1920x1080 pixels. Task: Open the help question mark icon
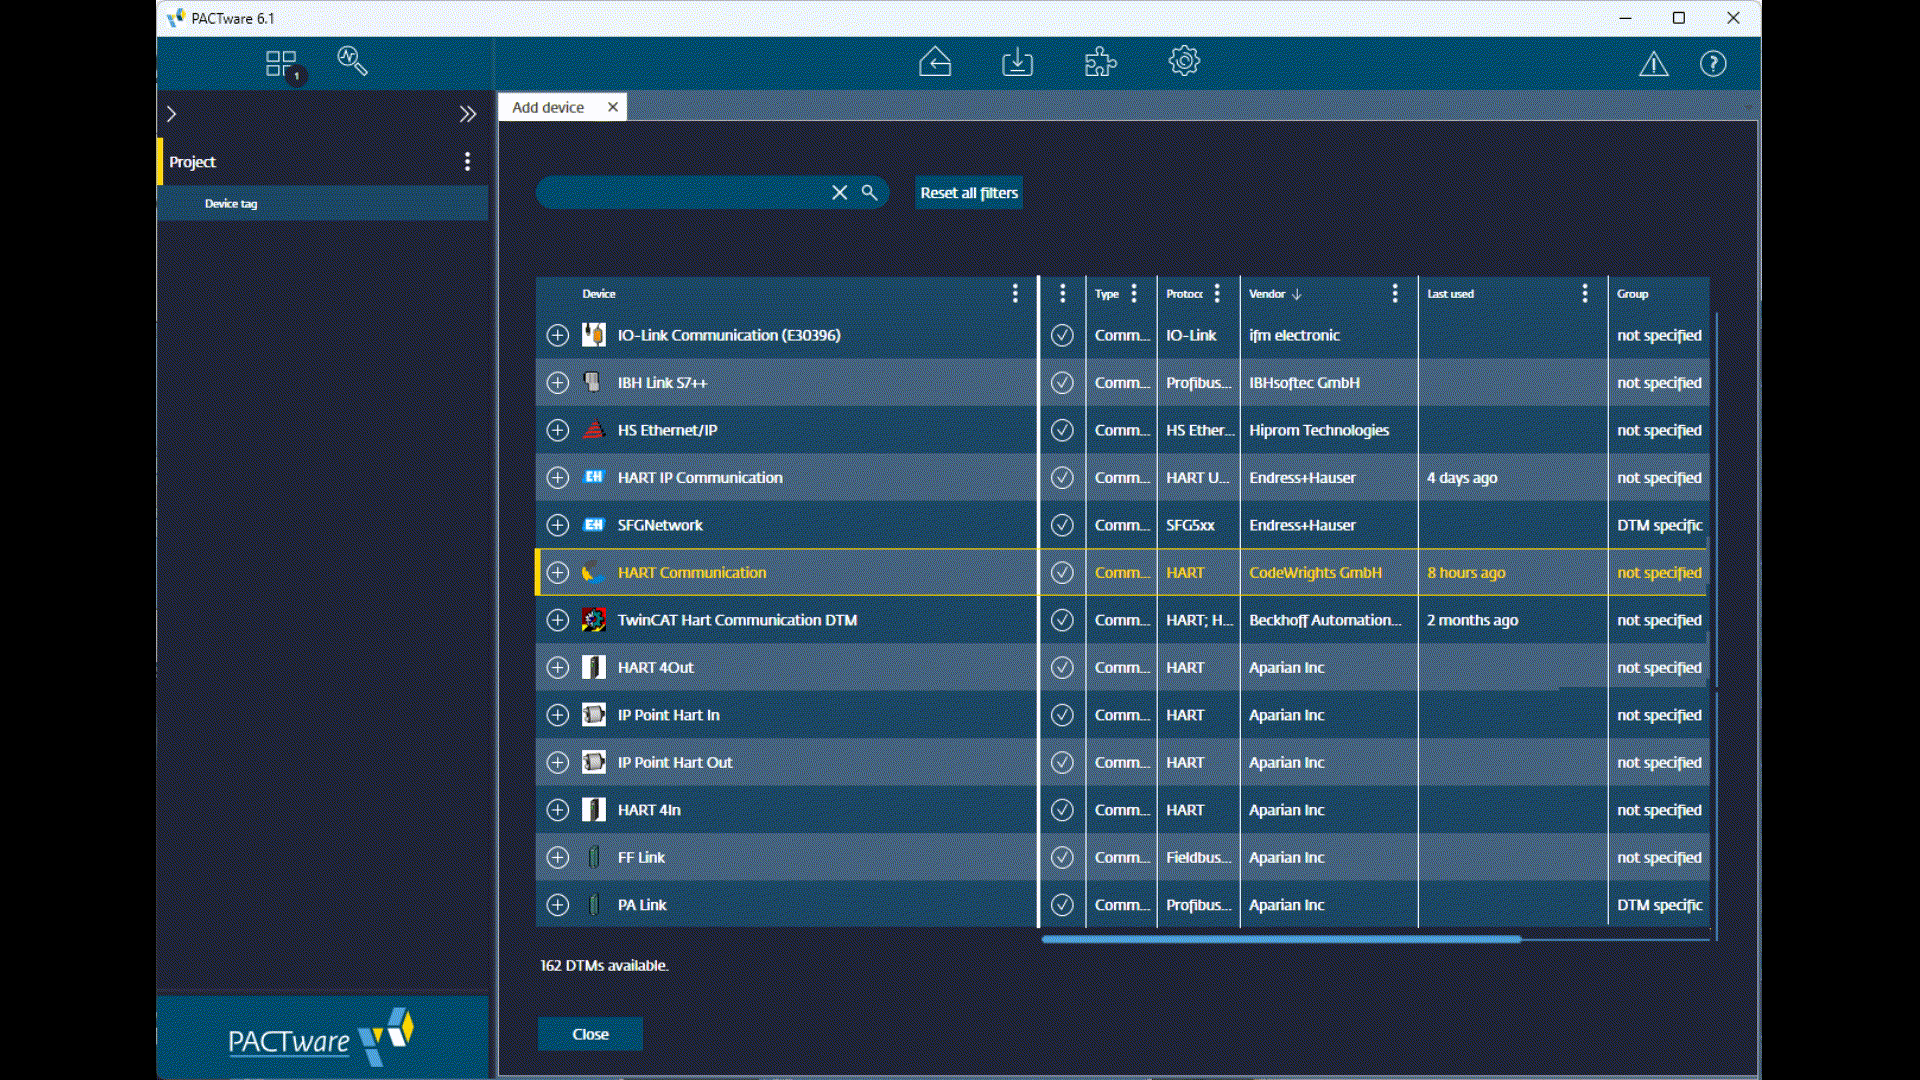(1713, 64)
